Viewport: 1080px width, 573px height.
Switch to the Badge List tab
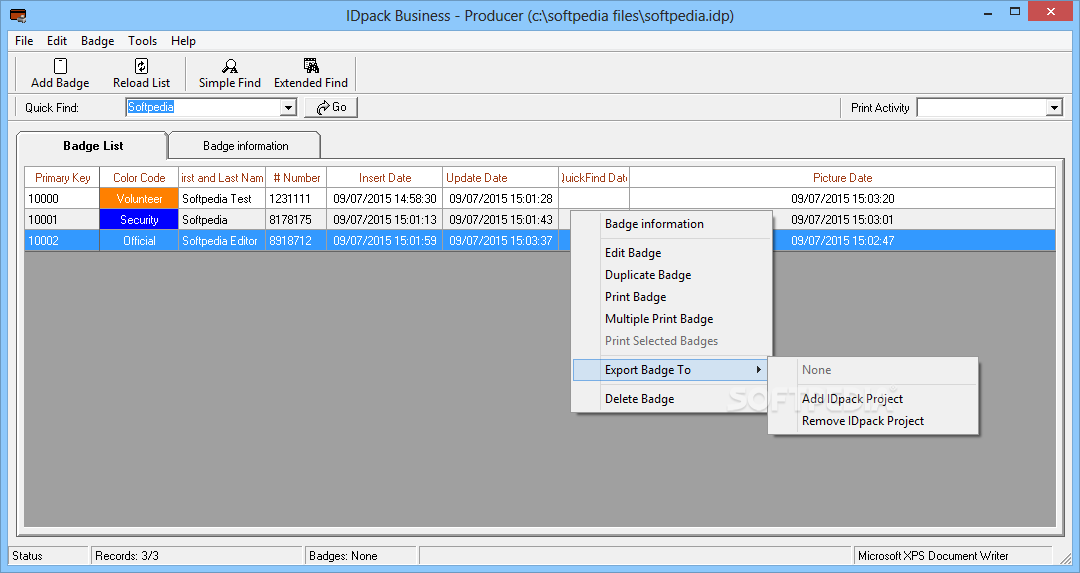pos(93,146)
